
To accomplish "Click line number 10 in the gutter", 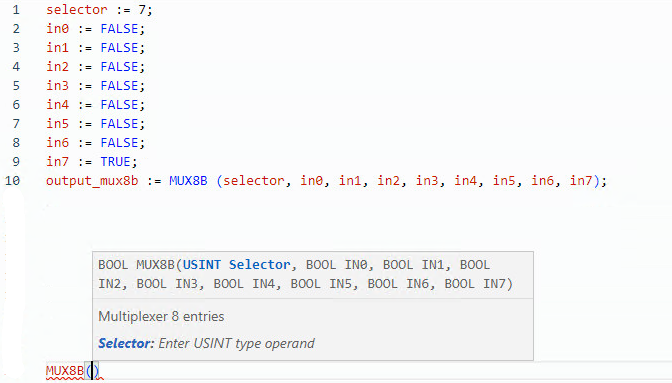I will [12, 181].
